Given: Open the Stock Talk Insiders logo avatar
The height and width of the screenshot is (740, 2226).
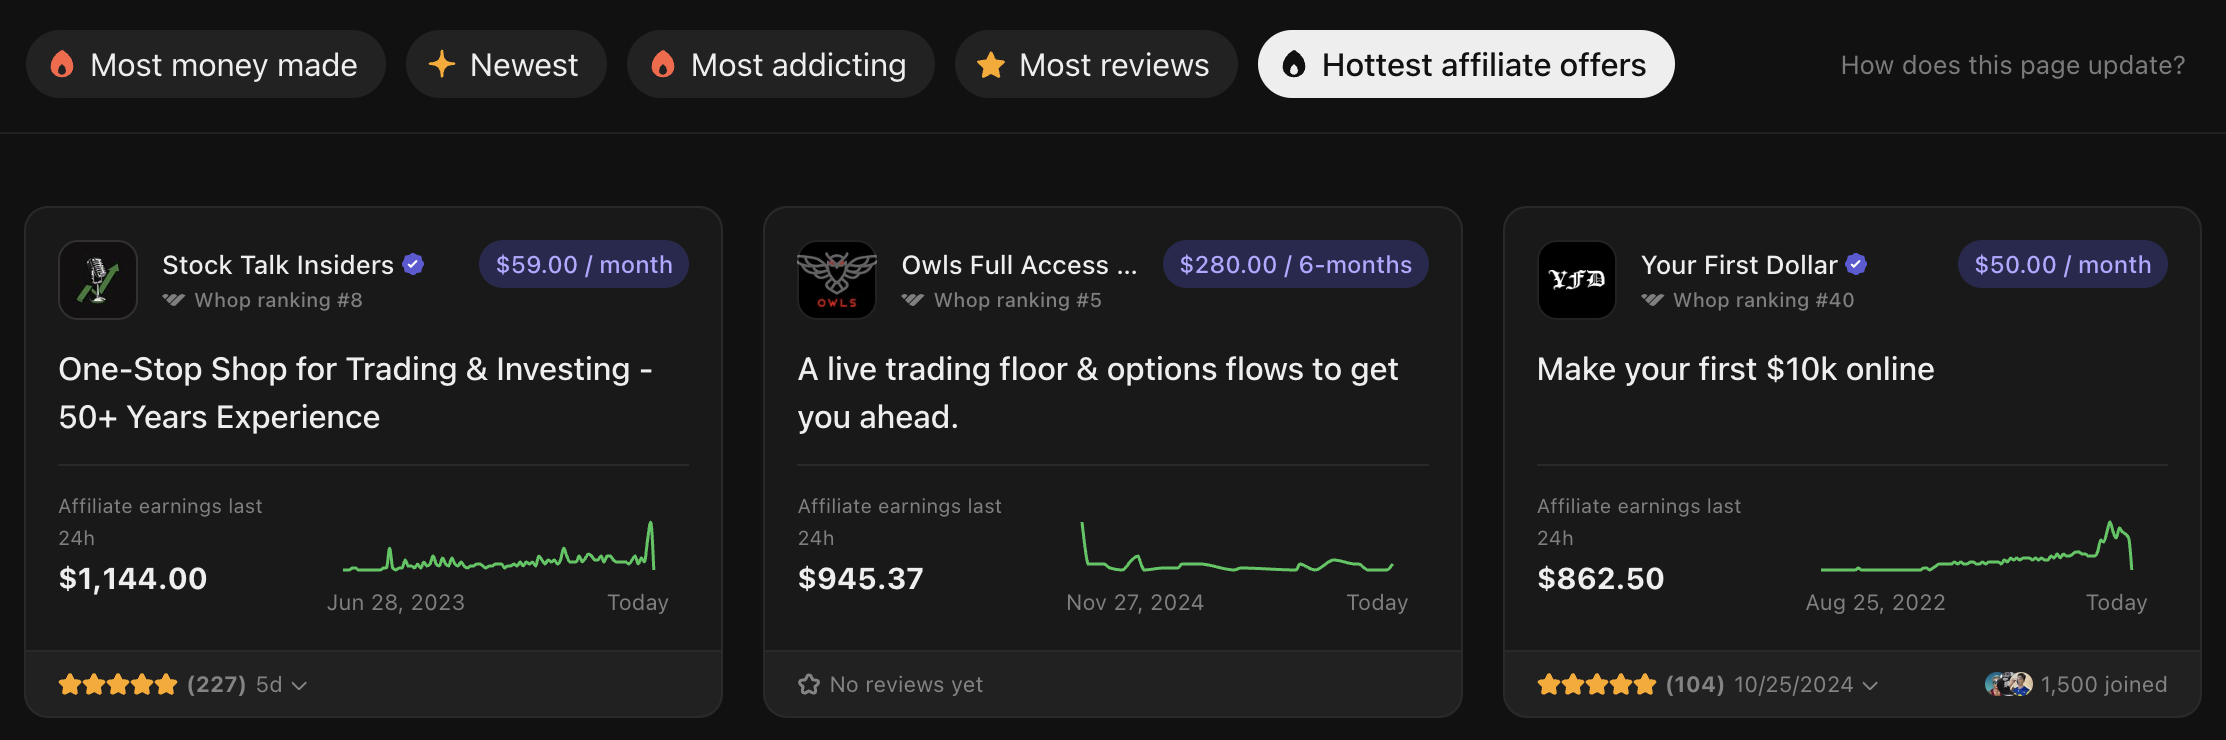Looking at the screenshot, I should tap(97, 280).
